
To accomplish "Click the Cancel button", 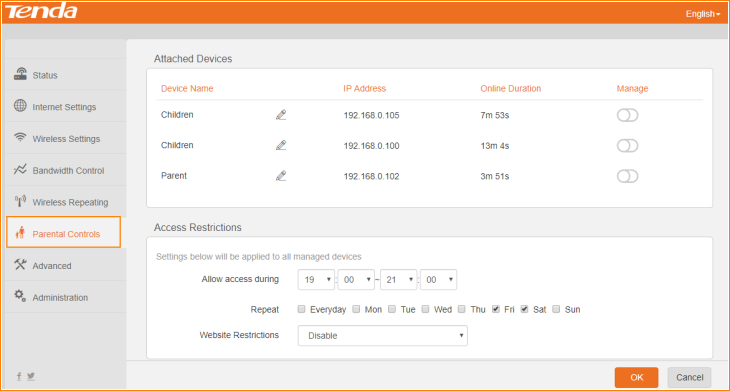I will tap(689, 378).
